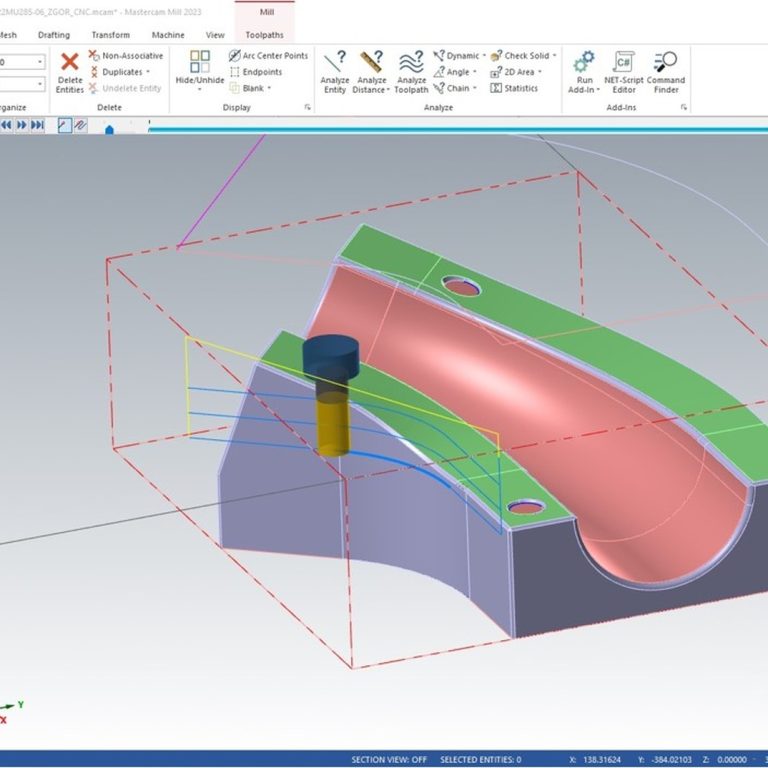Expand the Hide/Unhide dropdown

199,90
